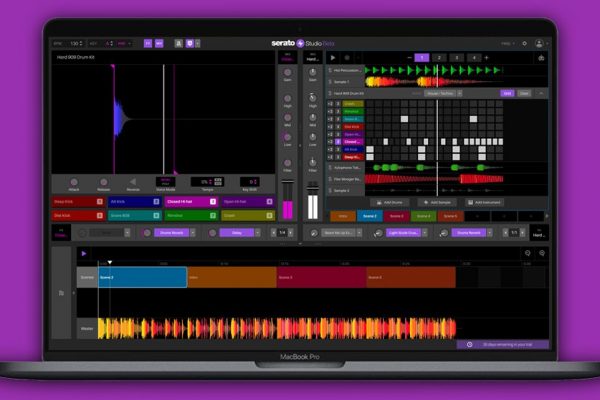The height and width of the screenshot is (400, 600).
Task: Toggle the x2 button on Rimshot row
Action: 330,111
